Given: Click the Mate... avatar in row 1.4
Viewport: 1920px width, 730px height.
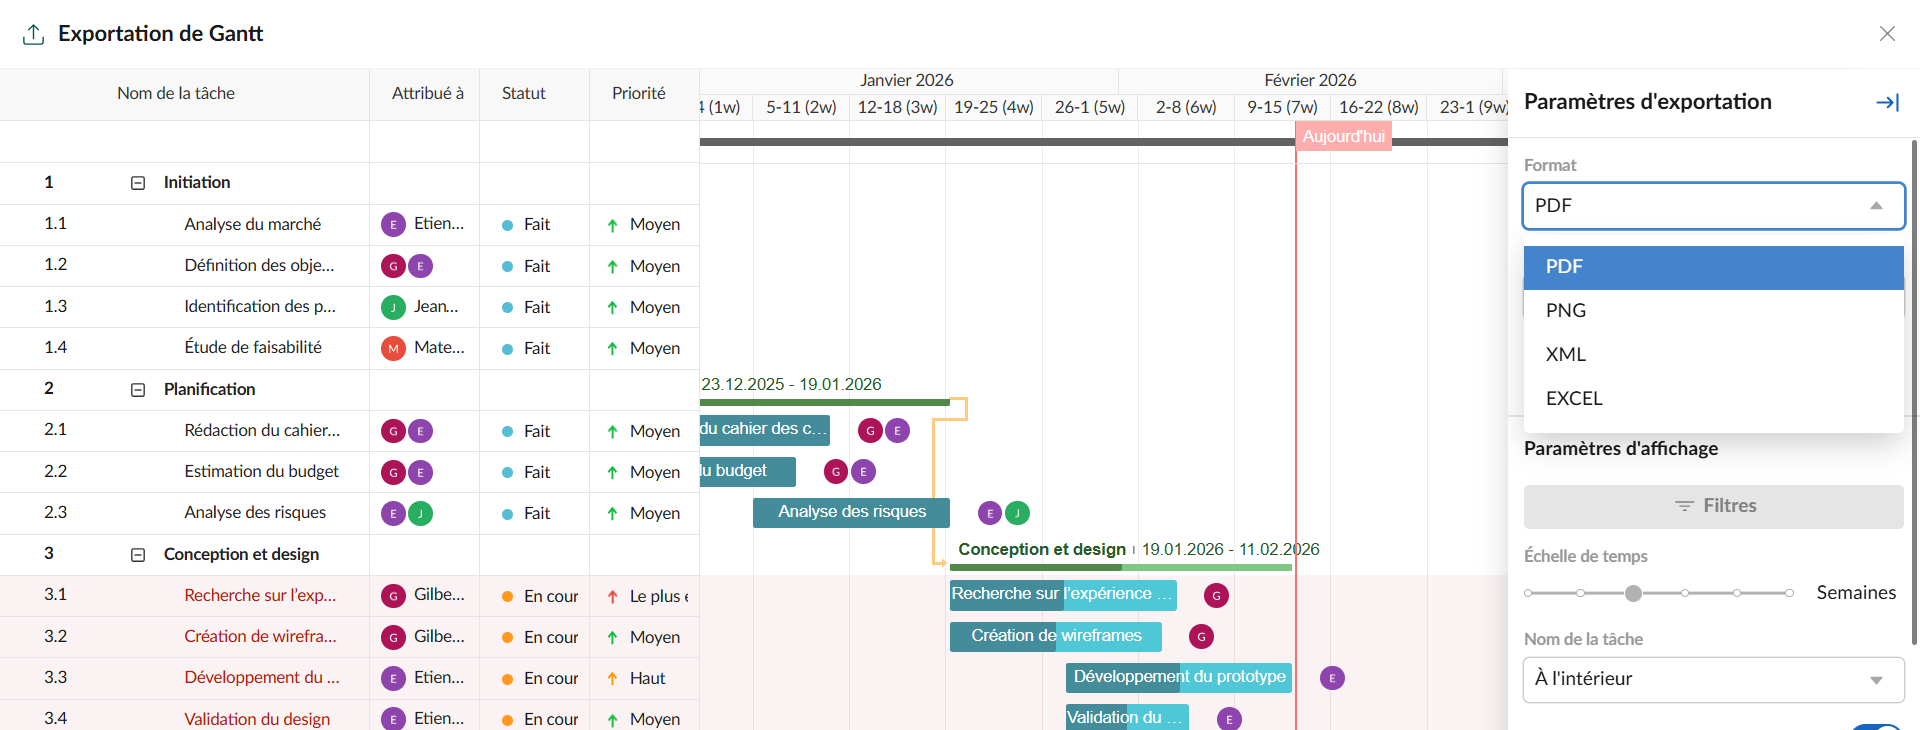Looking at the screenshot, I should click(x=393, y=349).
